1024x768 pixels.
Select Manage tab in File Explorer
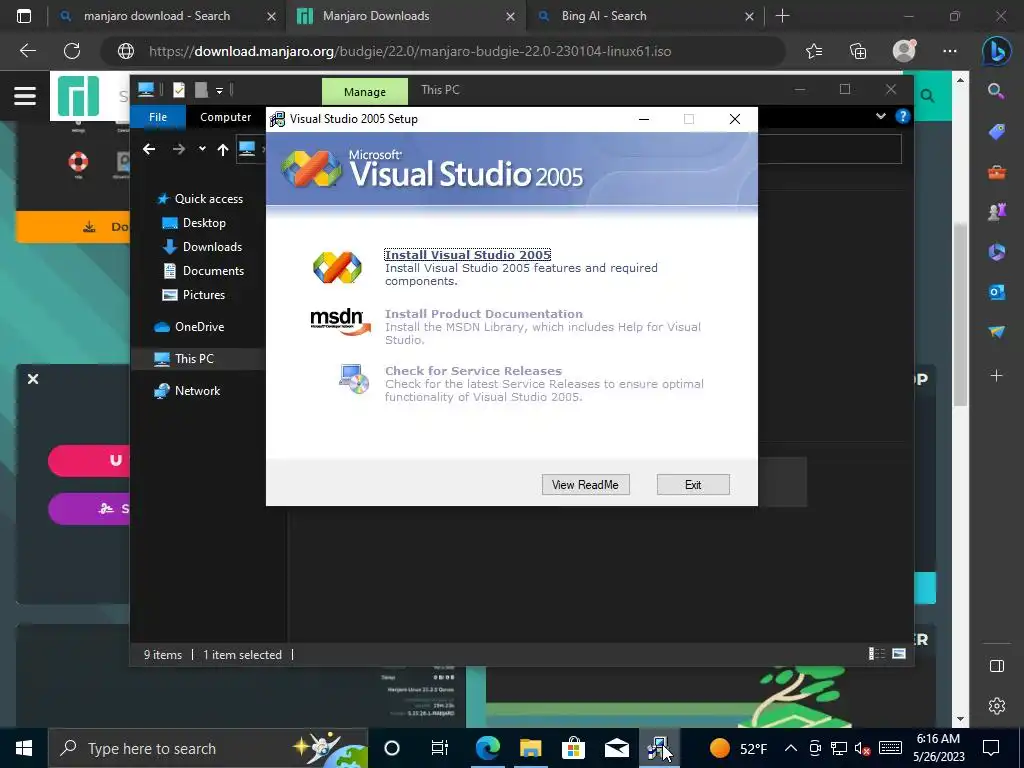364,91
